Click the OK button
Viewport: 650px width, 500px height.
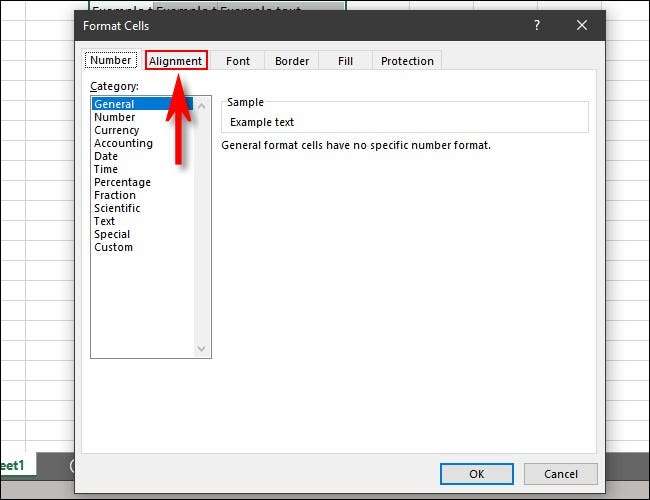tap(477, 474)
